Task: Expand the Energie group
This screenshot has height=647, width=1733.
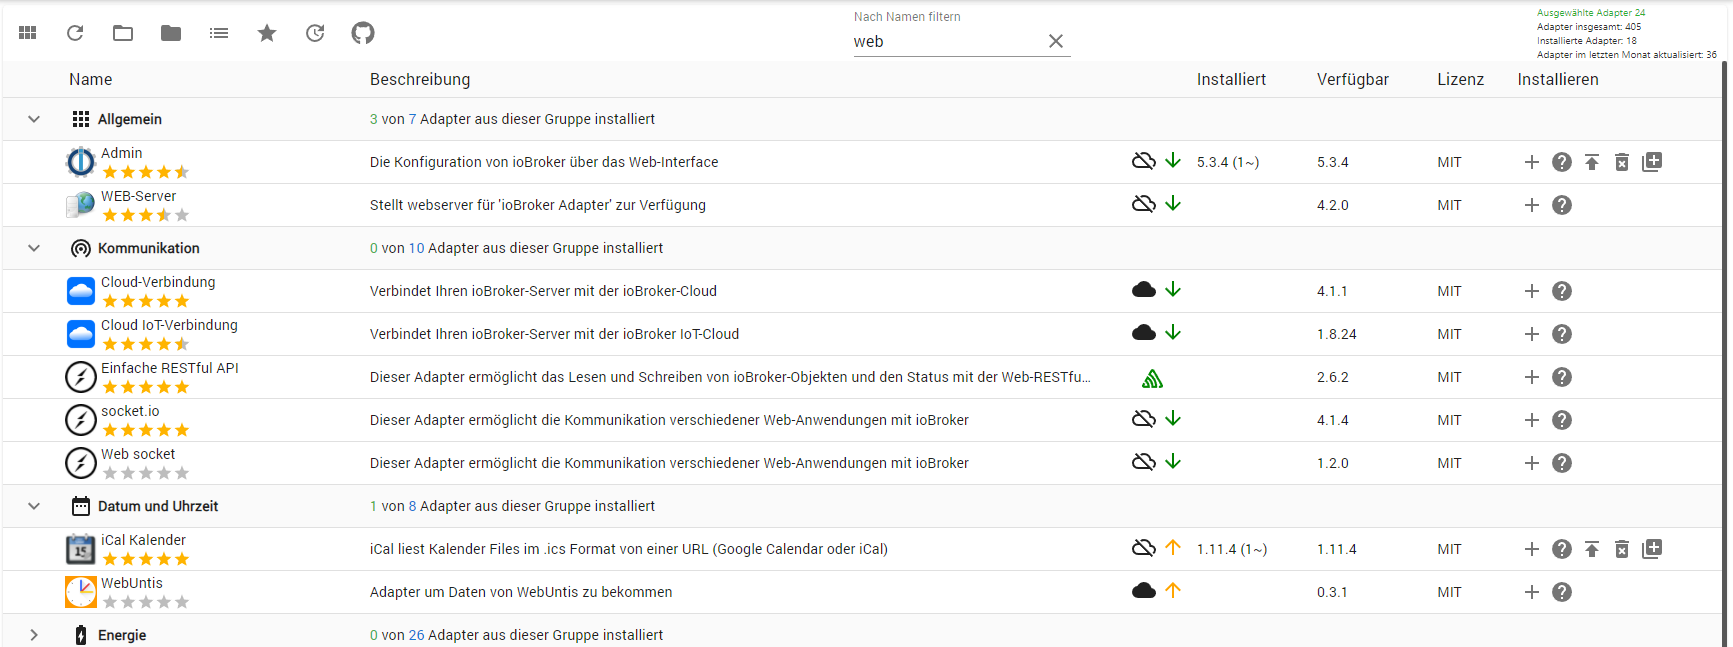Action: [x=34, y=635]
